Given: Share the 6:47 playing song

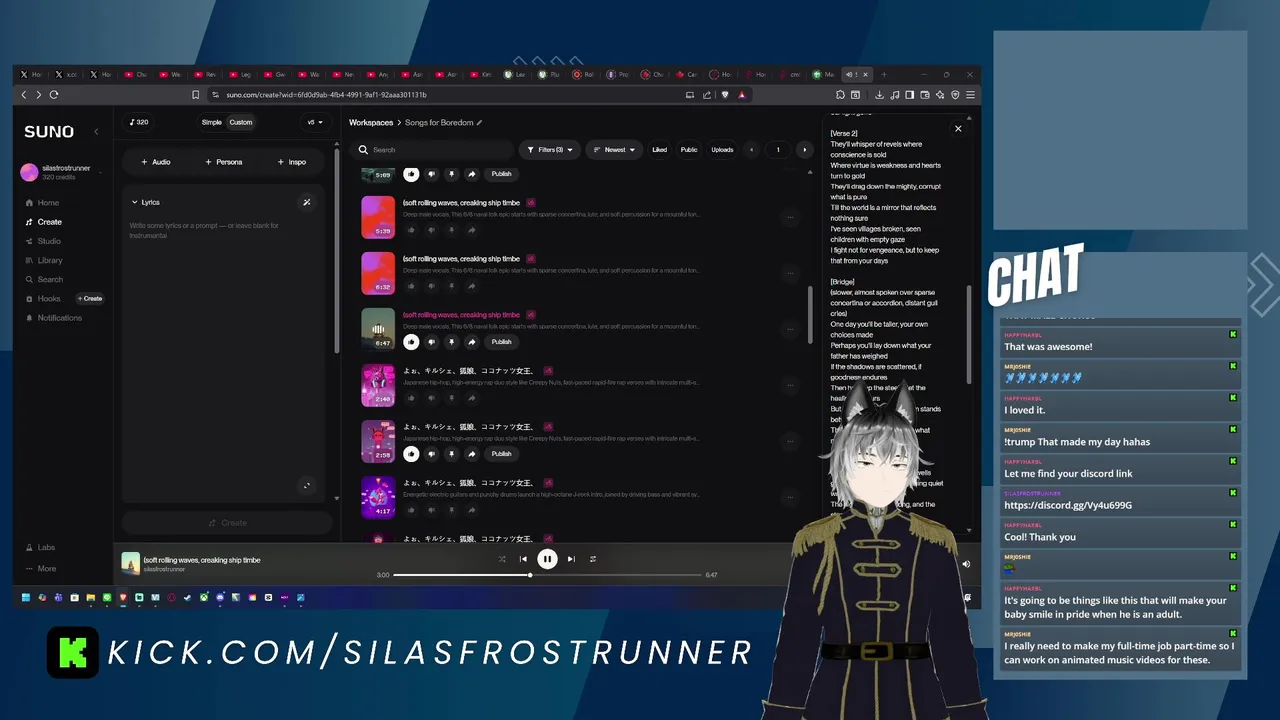Looking at the screenshot, I should 471,342.
